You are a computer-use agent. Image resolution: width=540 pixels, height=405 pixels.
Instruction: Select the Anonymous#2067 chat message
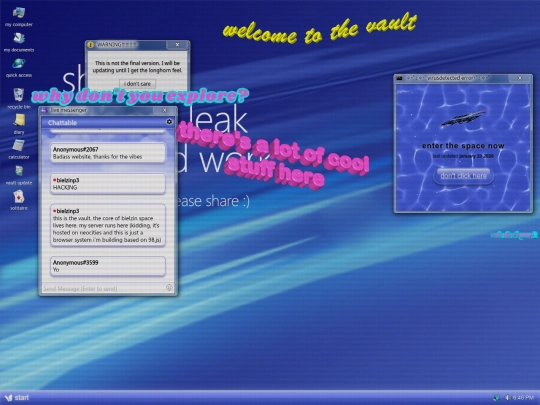(108, 153)
